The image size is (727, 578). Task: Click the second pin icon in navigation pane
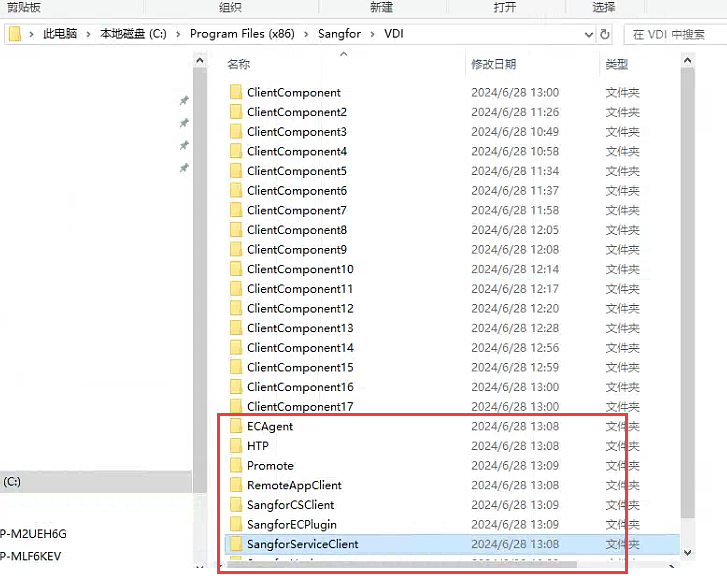click(184, 122)
